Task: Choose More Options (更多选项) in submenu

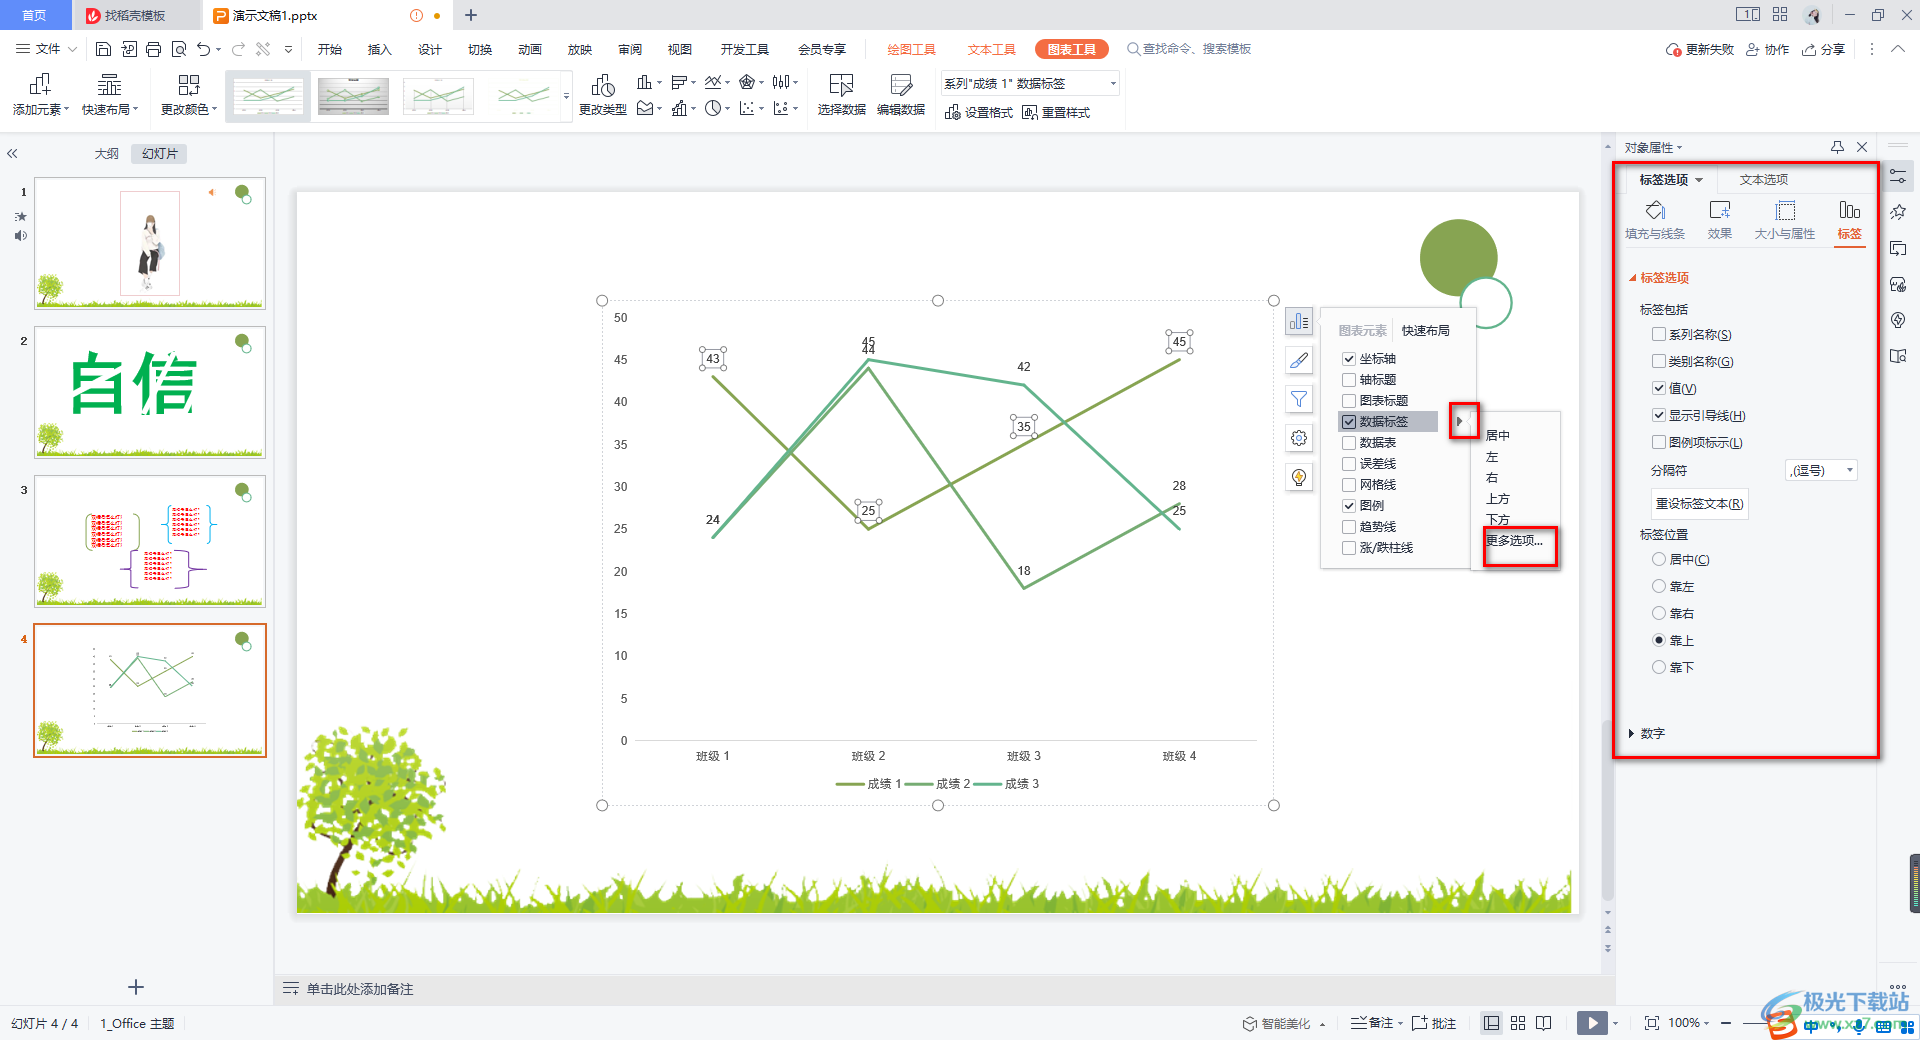Action: pyautogui.click(x=1514, y=541)
